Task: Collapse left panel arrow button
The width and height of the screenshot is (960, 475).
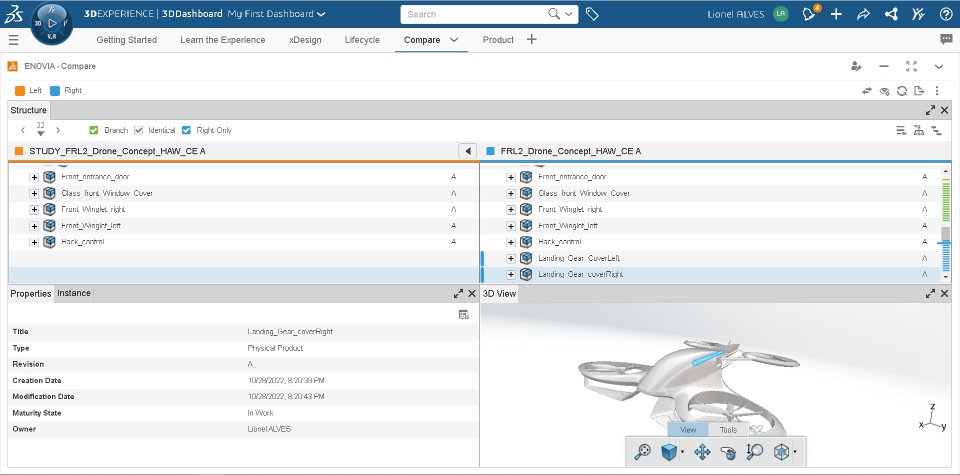Action: tap(468, 151)
